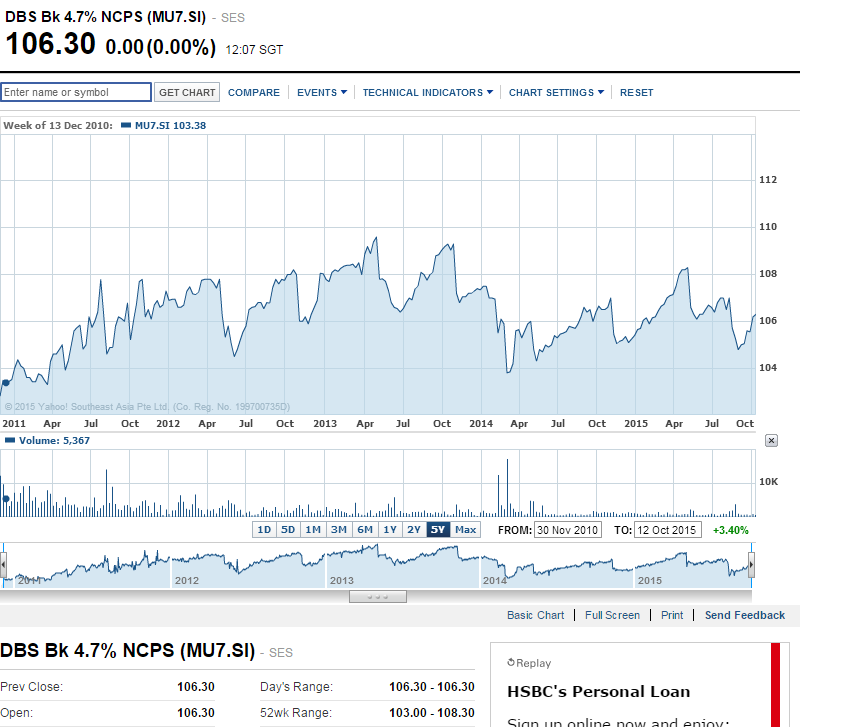Select the 1D time range
The image size is (856, 727).
[264, 530]
